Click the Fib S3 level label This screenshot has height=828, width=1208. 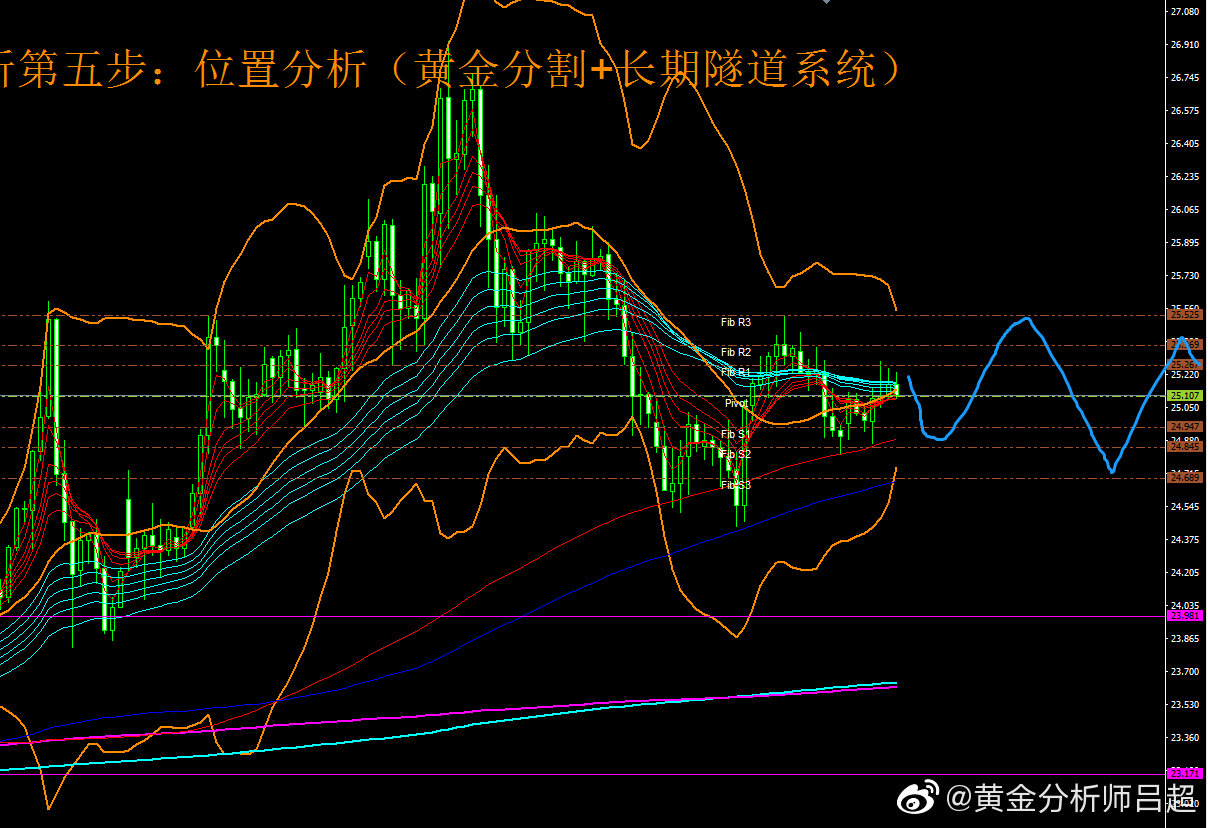735,484
